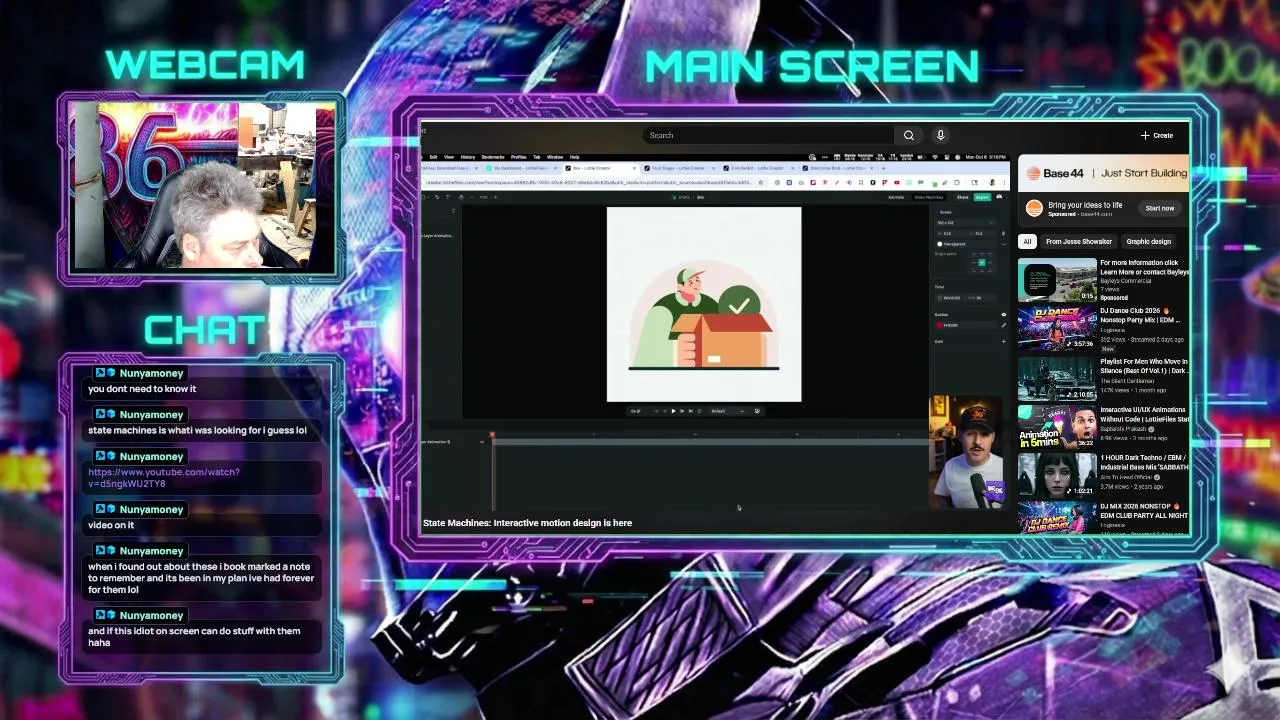Viewport: 1280px width, 720px height.
Task: Open Playlist For Men Who Move video thumbnail
Action: click(x=1057, y=378)
